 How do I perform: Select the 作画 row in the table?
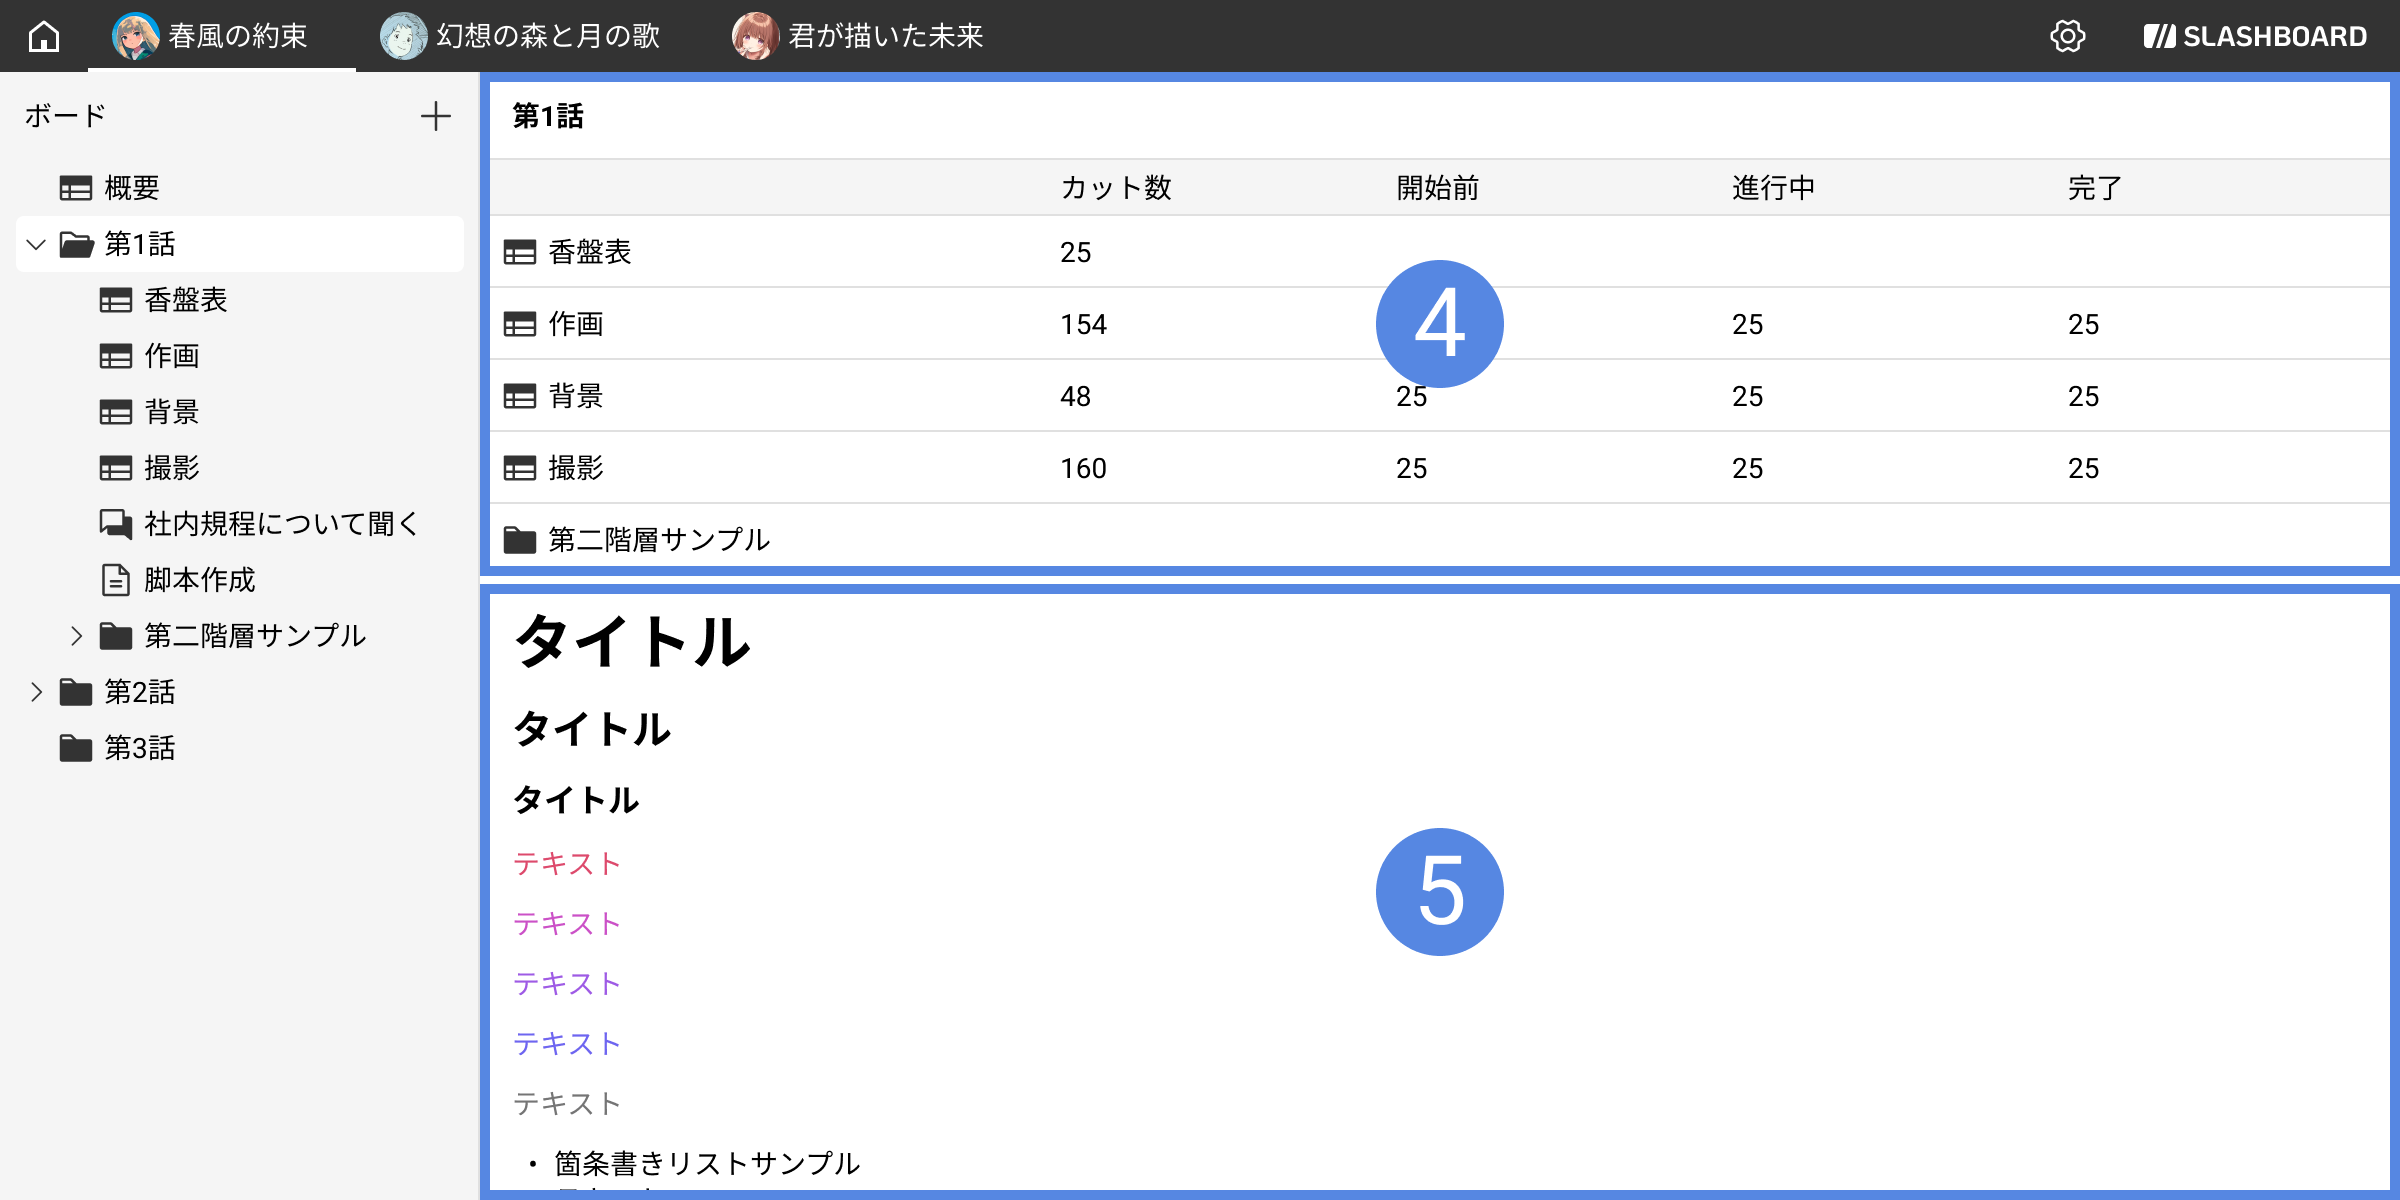tap(578, 323)
